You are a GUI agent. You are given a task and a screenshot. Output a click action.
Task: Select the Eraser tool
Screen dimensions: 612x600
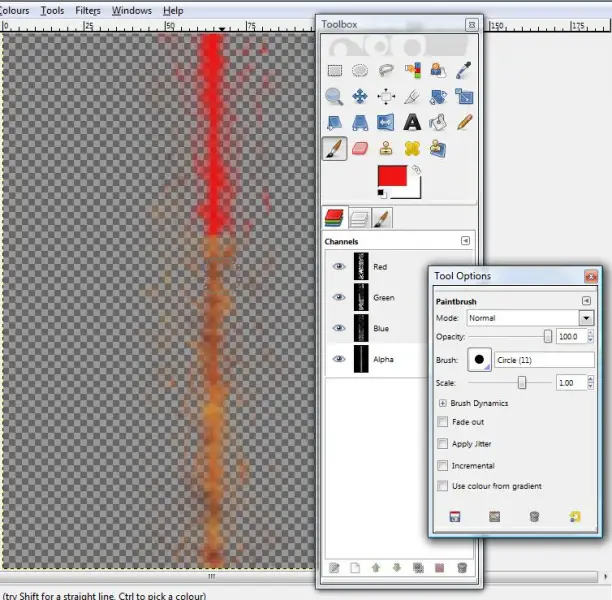point(360,149)
